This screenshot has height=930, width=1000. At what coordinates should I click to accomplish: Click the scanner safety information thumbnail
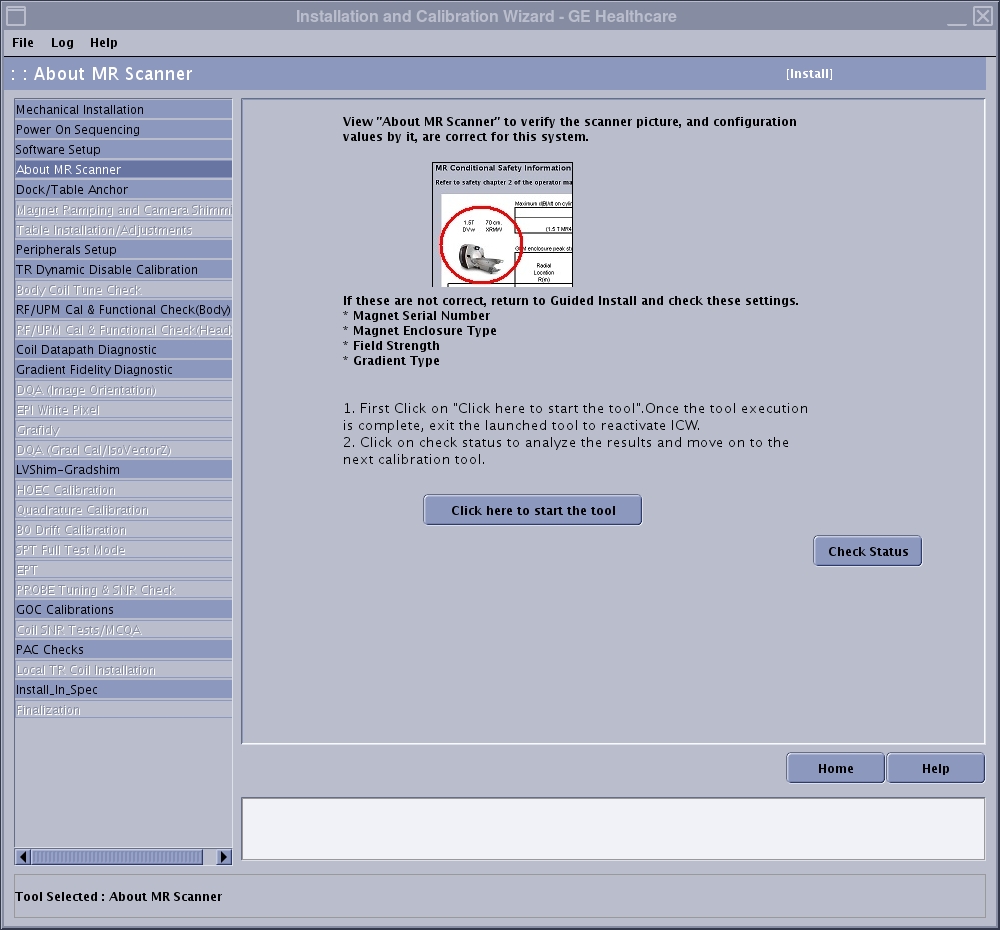coord(502,224)
